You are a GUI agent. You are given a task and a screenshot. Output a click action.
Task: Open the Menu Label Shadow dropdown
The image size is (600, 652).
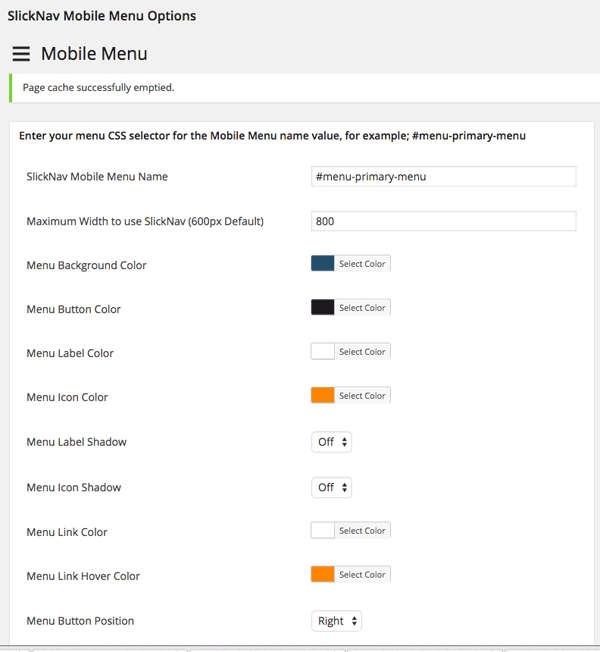point(332,442)
